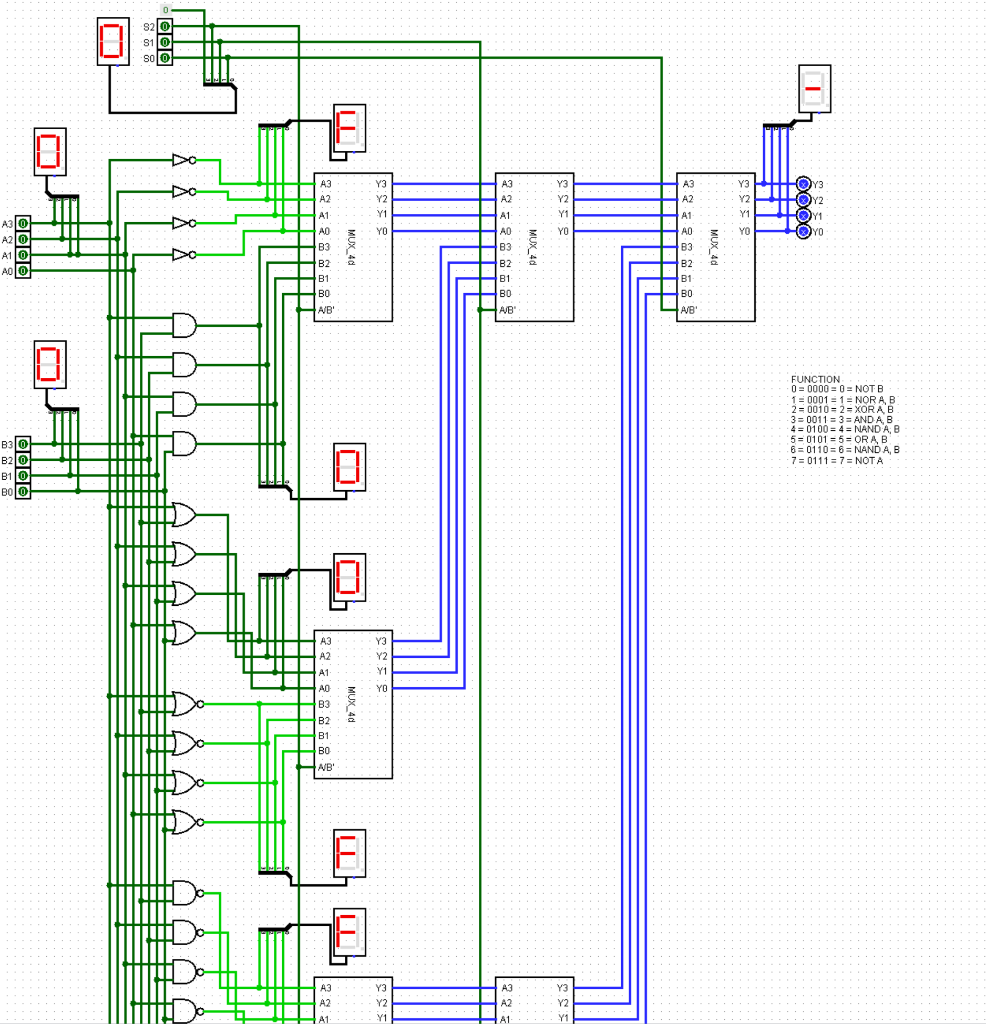
Task: Select the output hex display showing a dash
Action: [815, 89]
